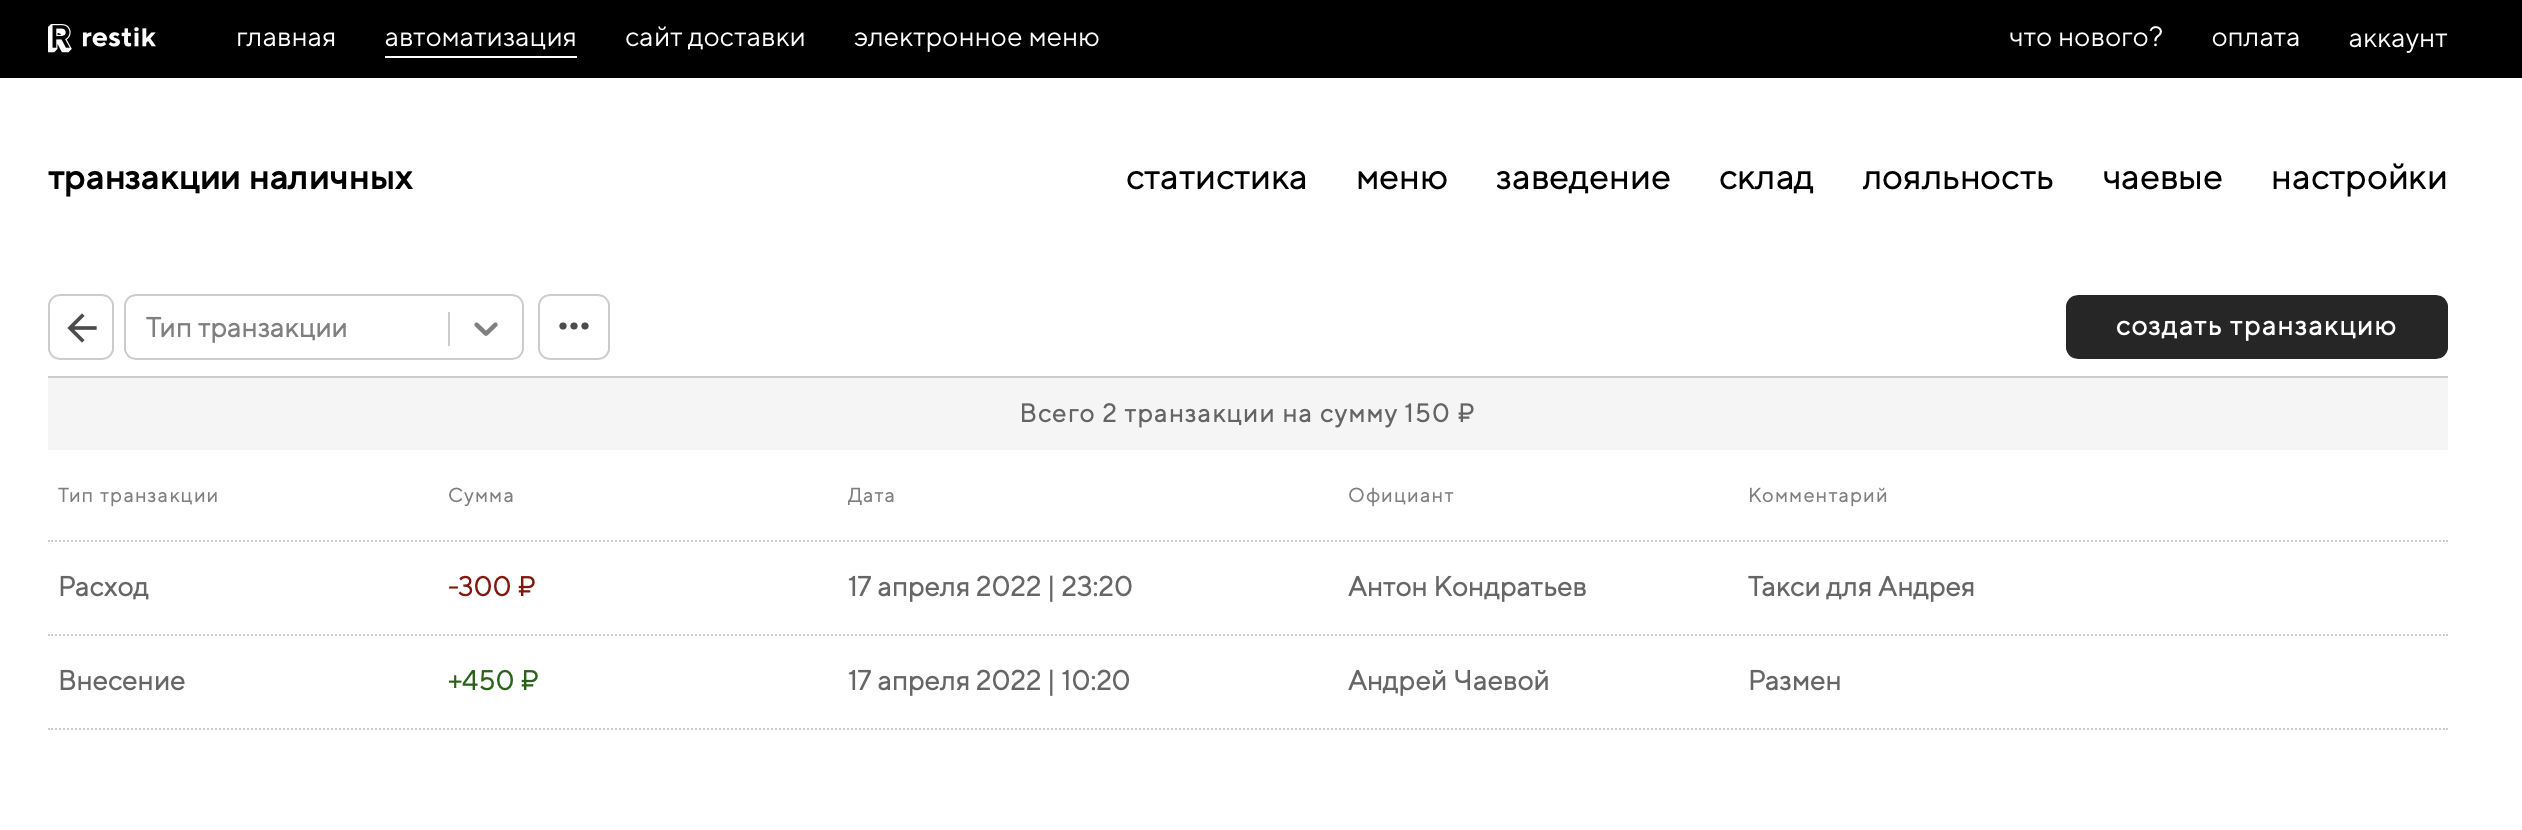Expand the transaction type dropdown chevron

tap(486, 328)
